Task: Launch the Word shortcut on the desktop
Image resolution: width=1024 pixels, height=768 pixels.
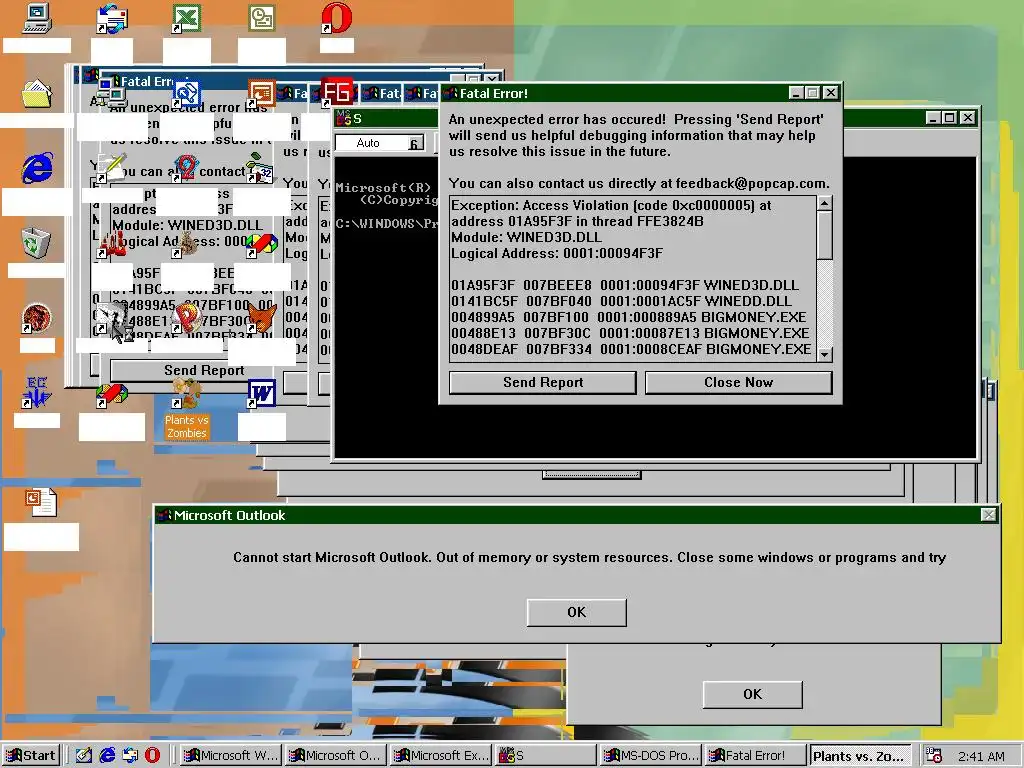Action: pos(261,393)
